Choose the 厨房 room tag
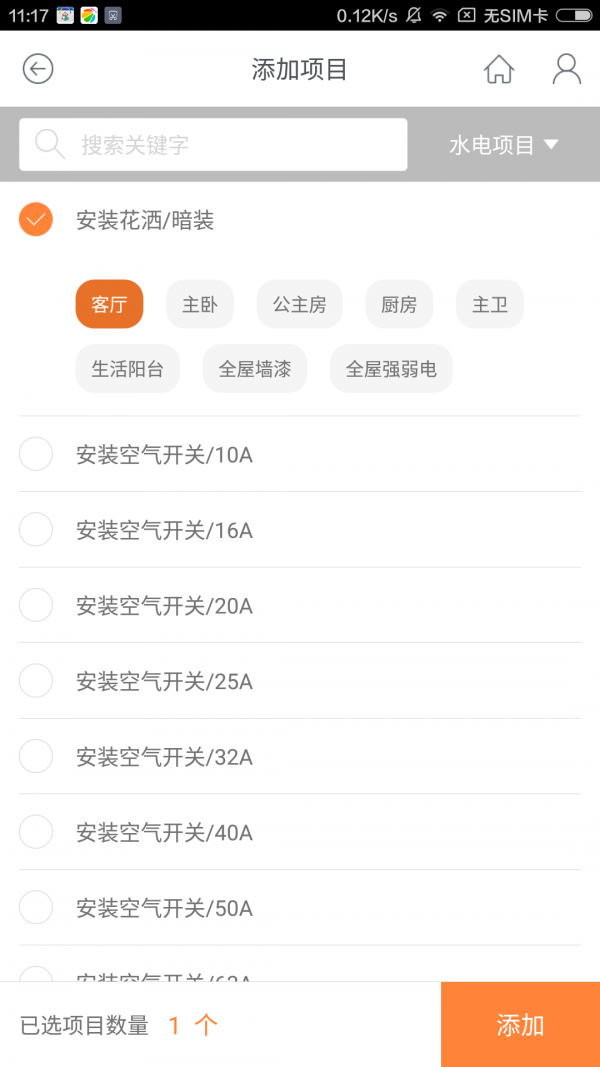 pyautogui.click(x=398, y=304)
